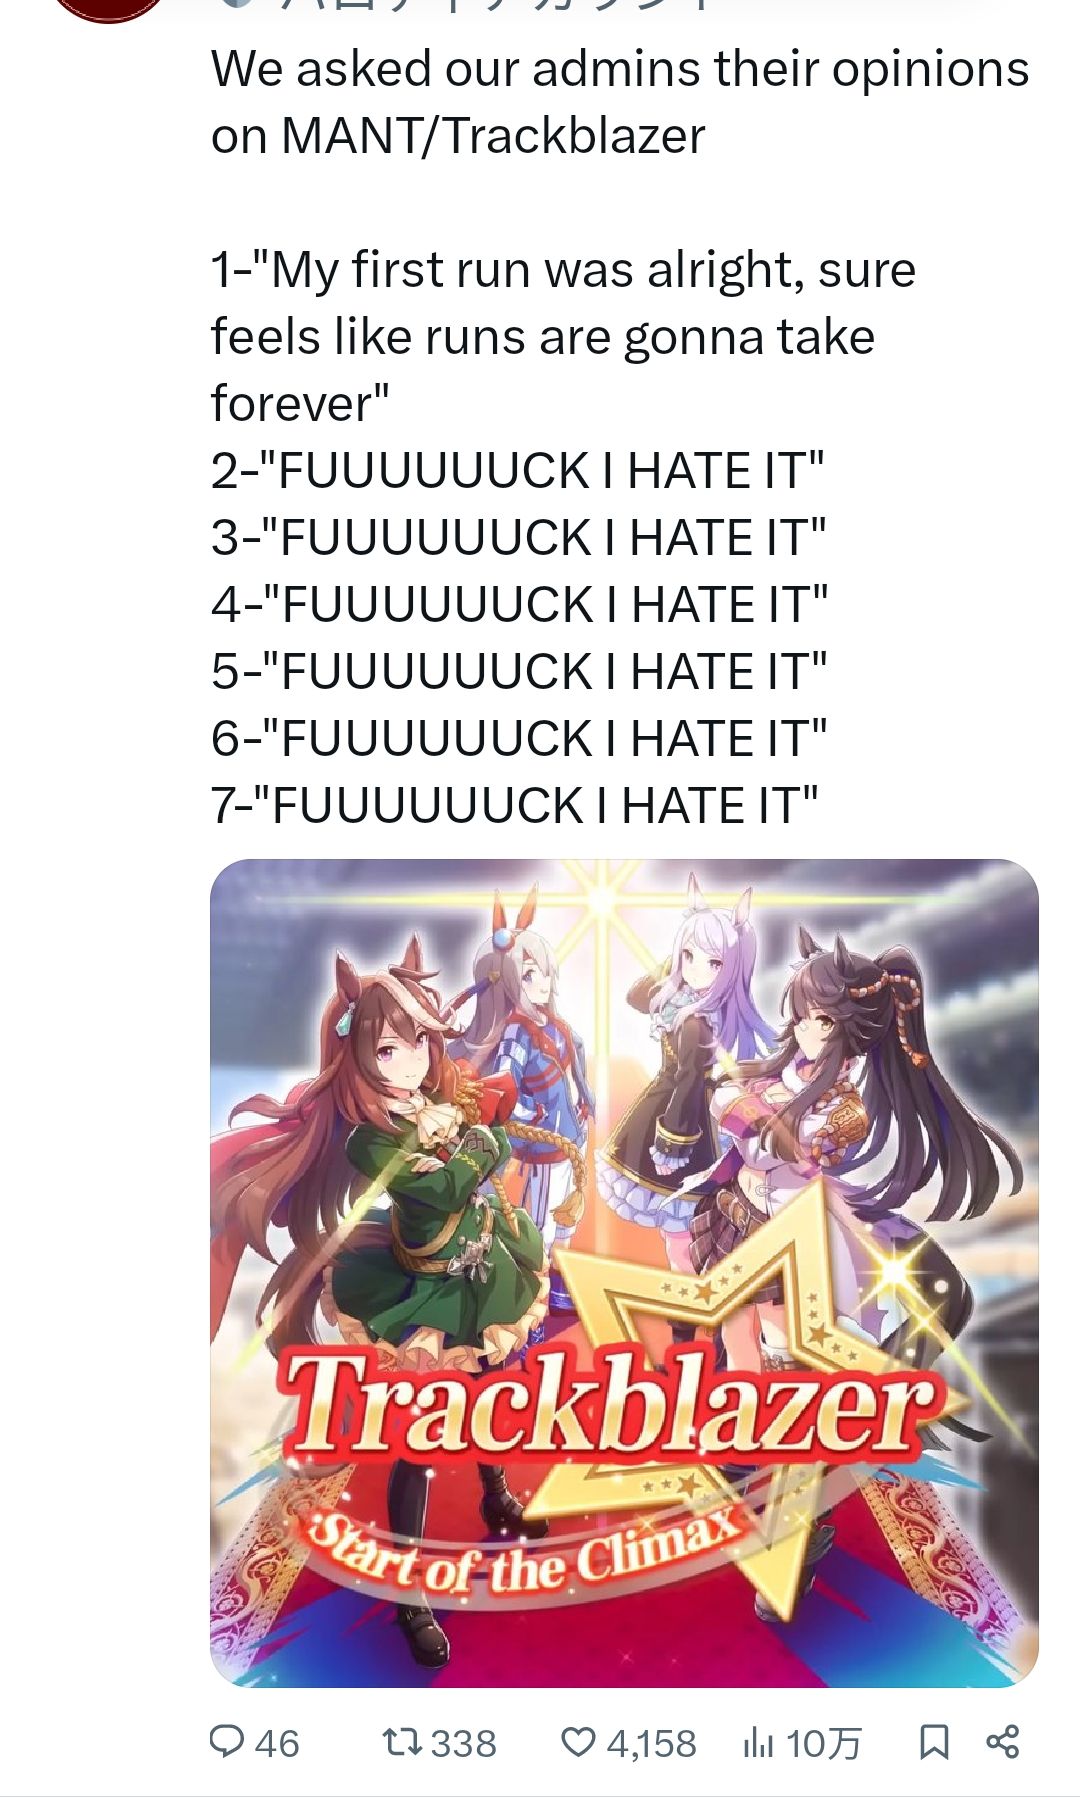The height and width of the screenshot is (1798, 1080).
Task: Open the view analytics bar chart icon
Action: (759, 1743)
